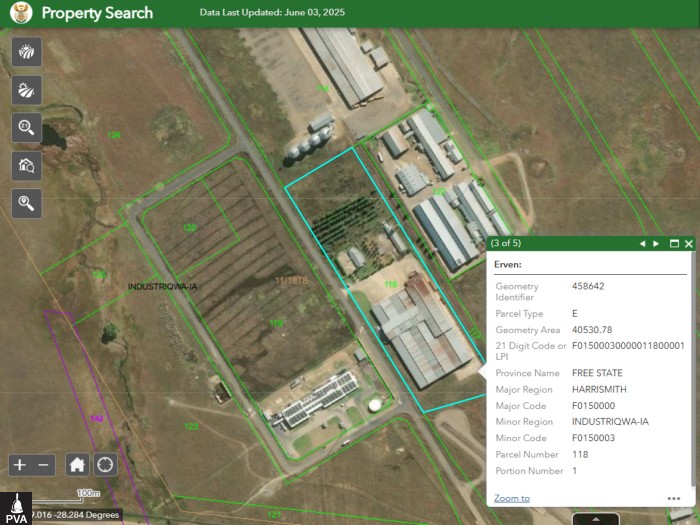Select the Minor Region value INDUSTRIQWA-IA in popup
700x525 pixels.
610,421
